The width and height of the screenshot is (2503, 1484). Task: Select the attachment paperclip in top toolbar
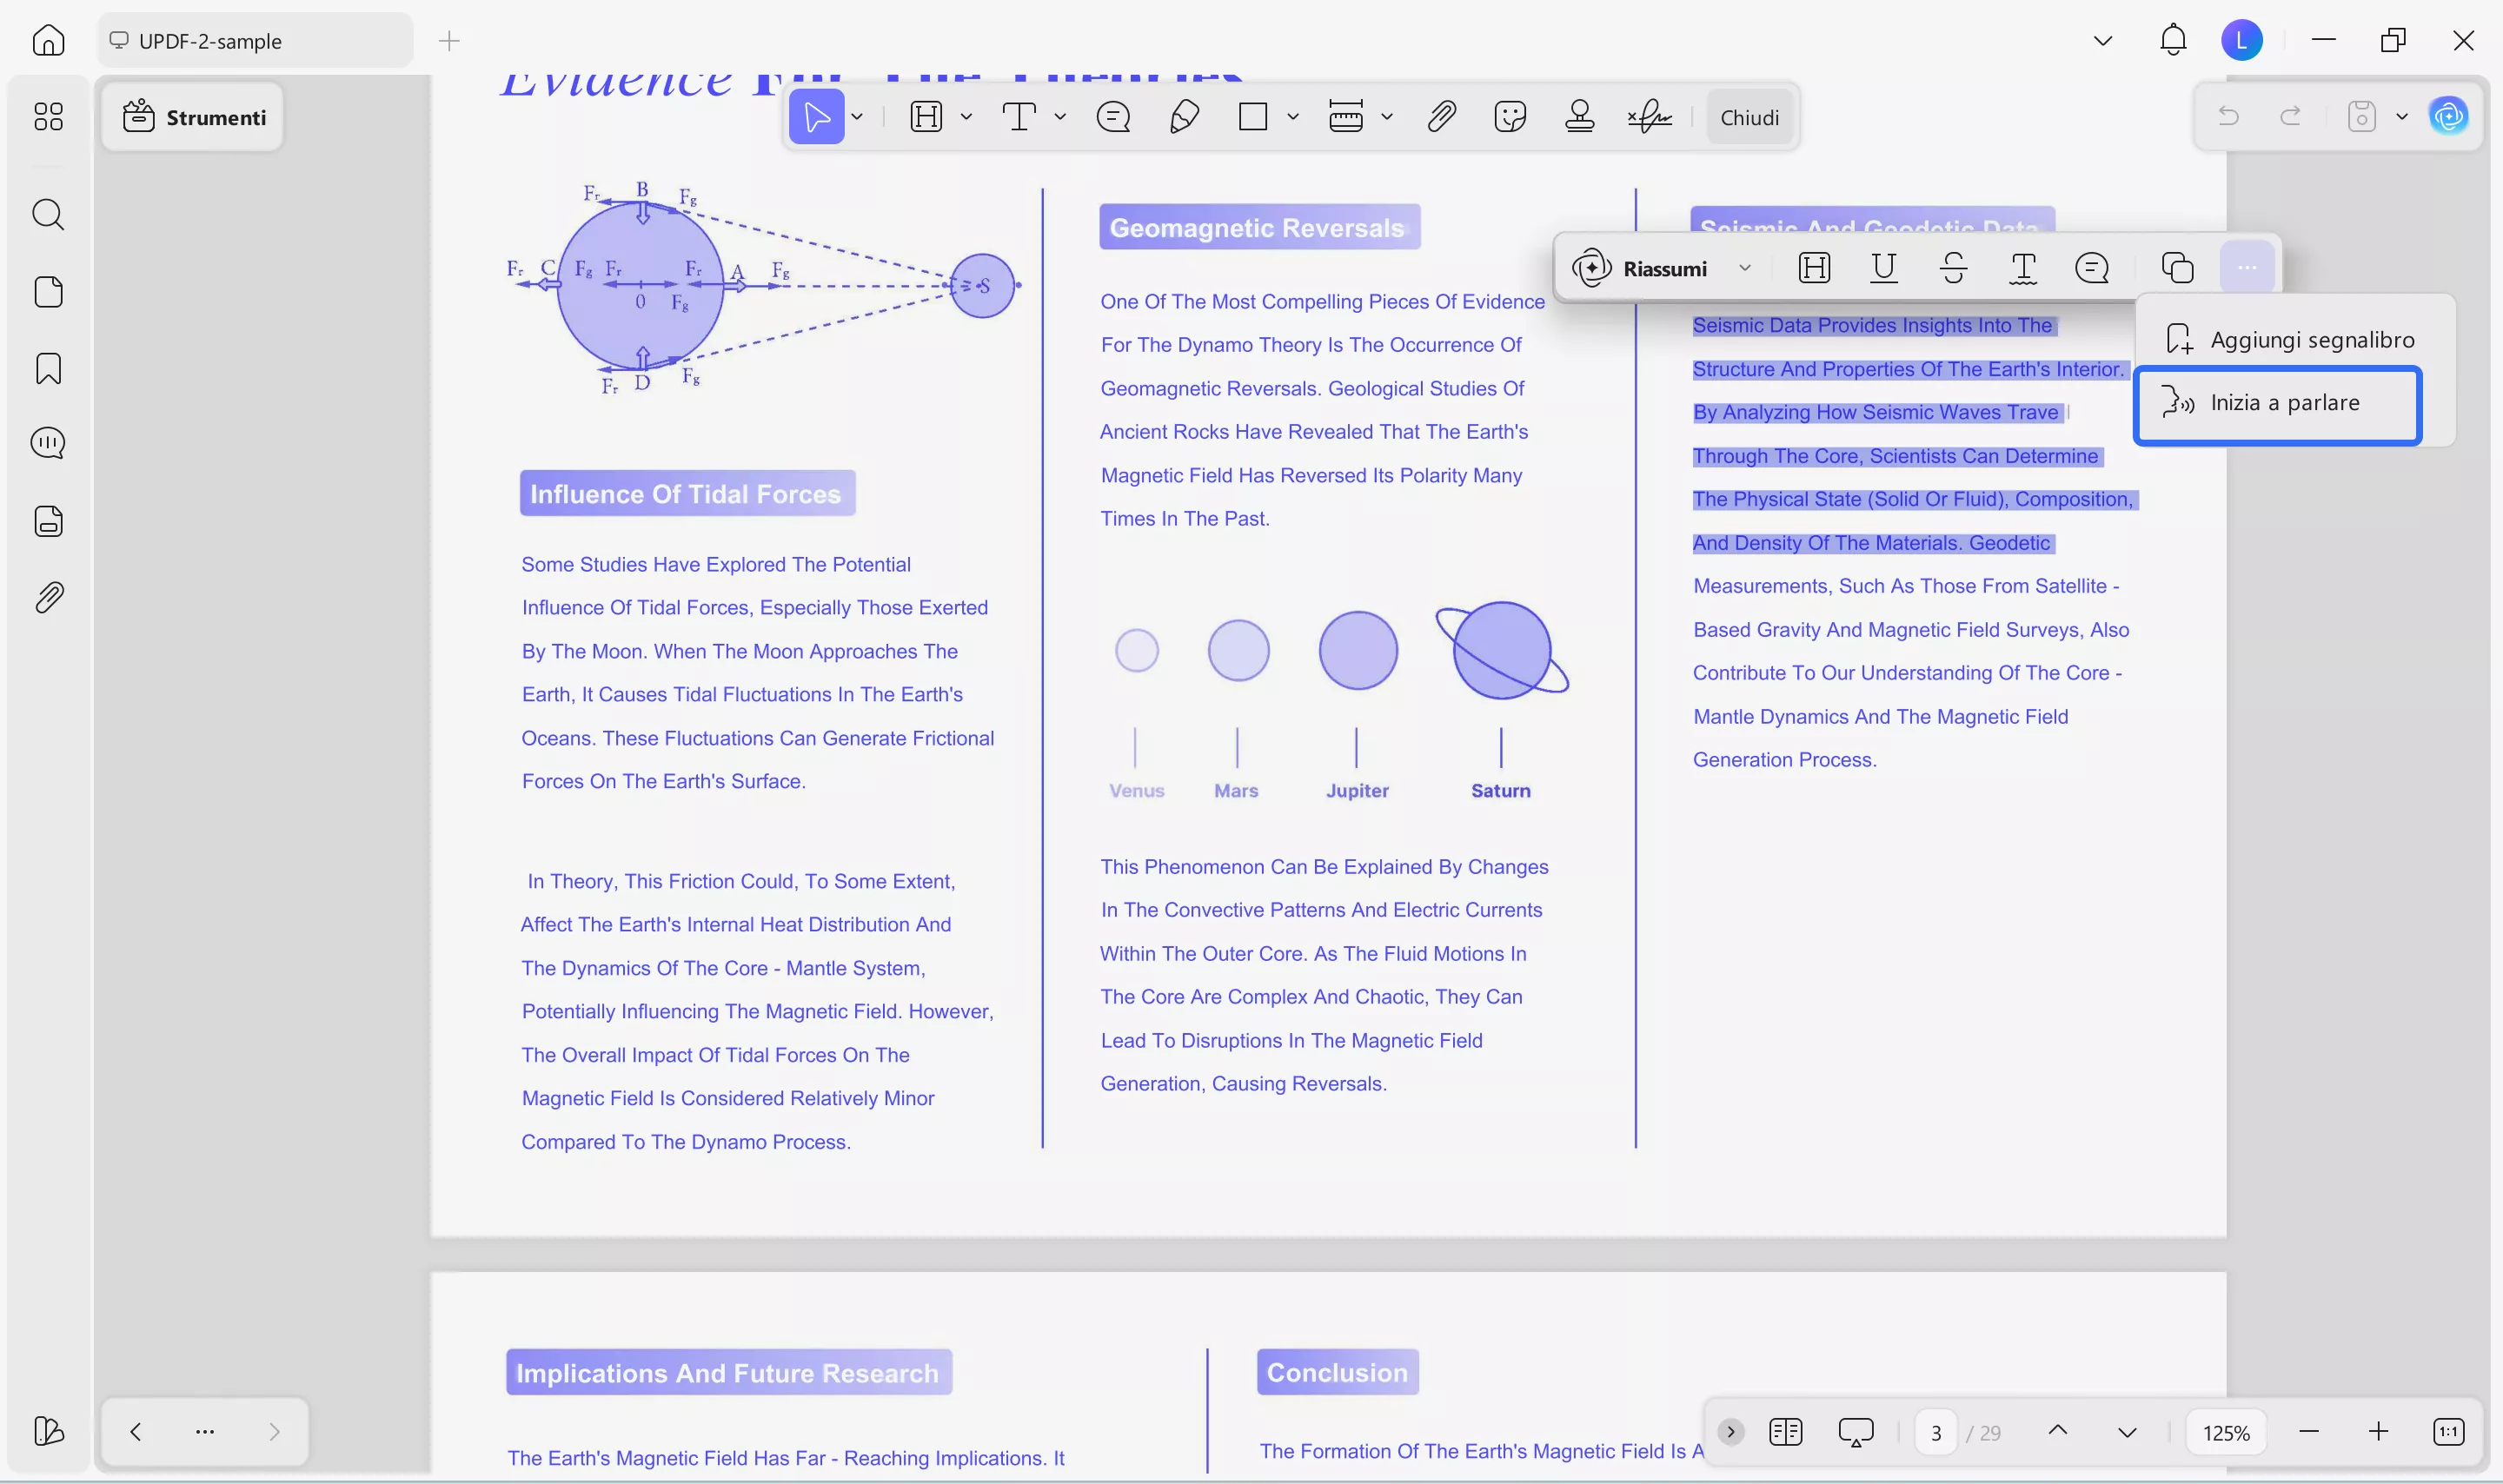[x=1440, y=117]
